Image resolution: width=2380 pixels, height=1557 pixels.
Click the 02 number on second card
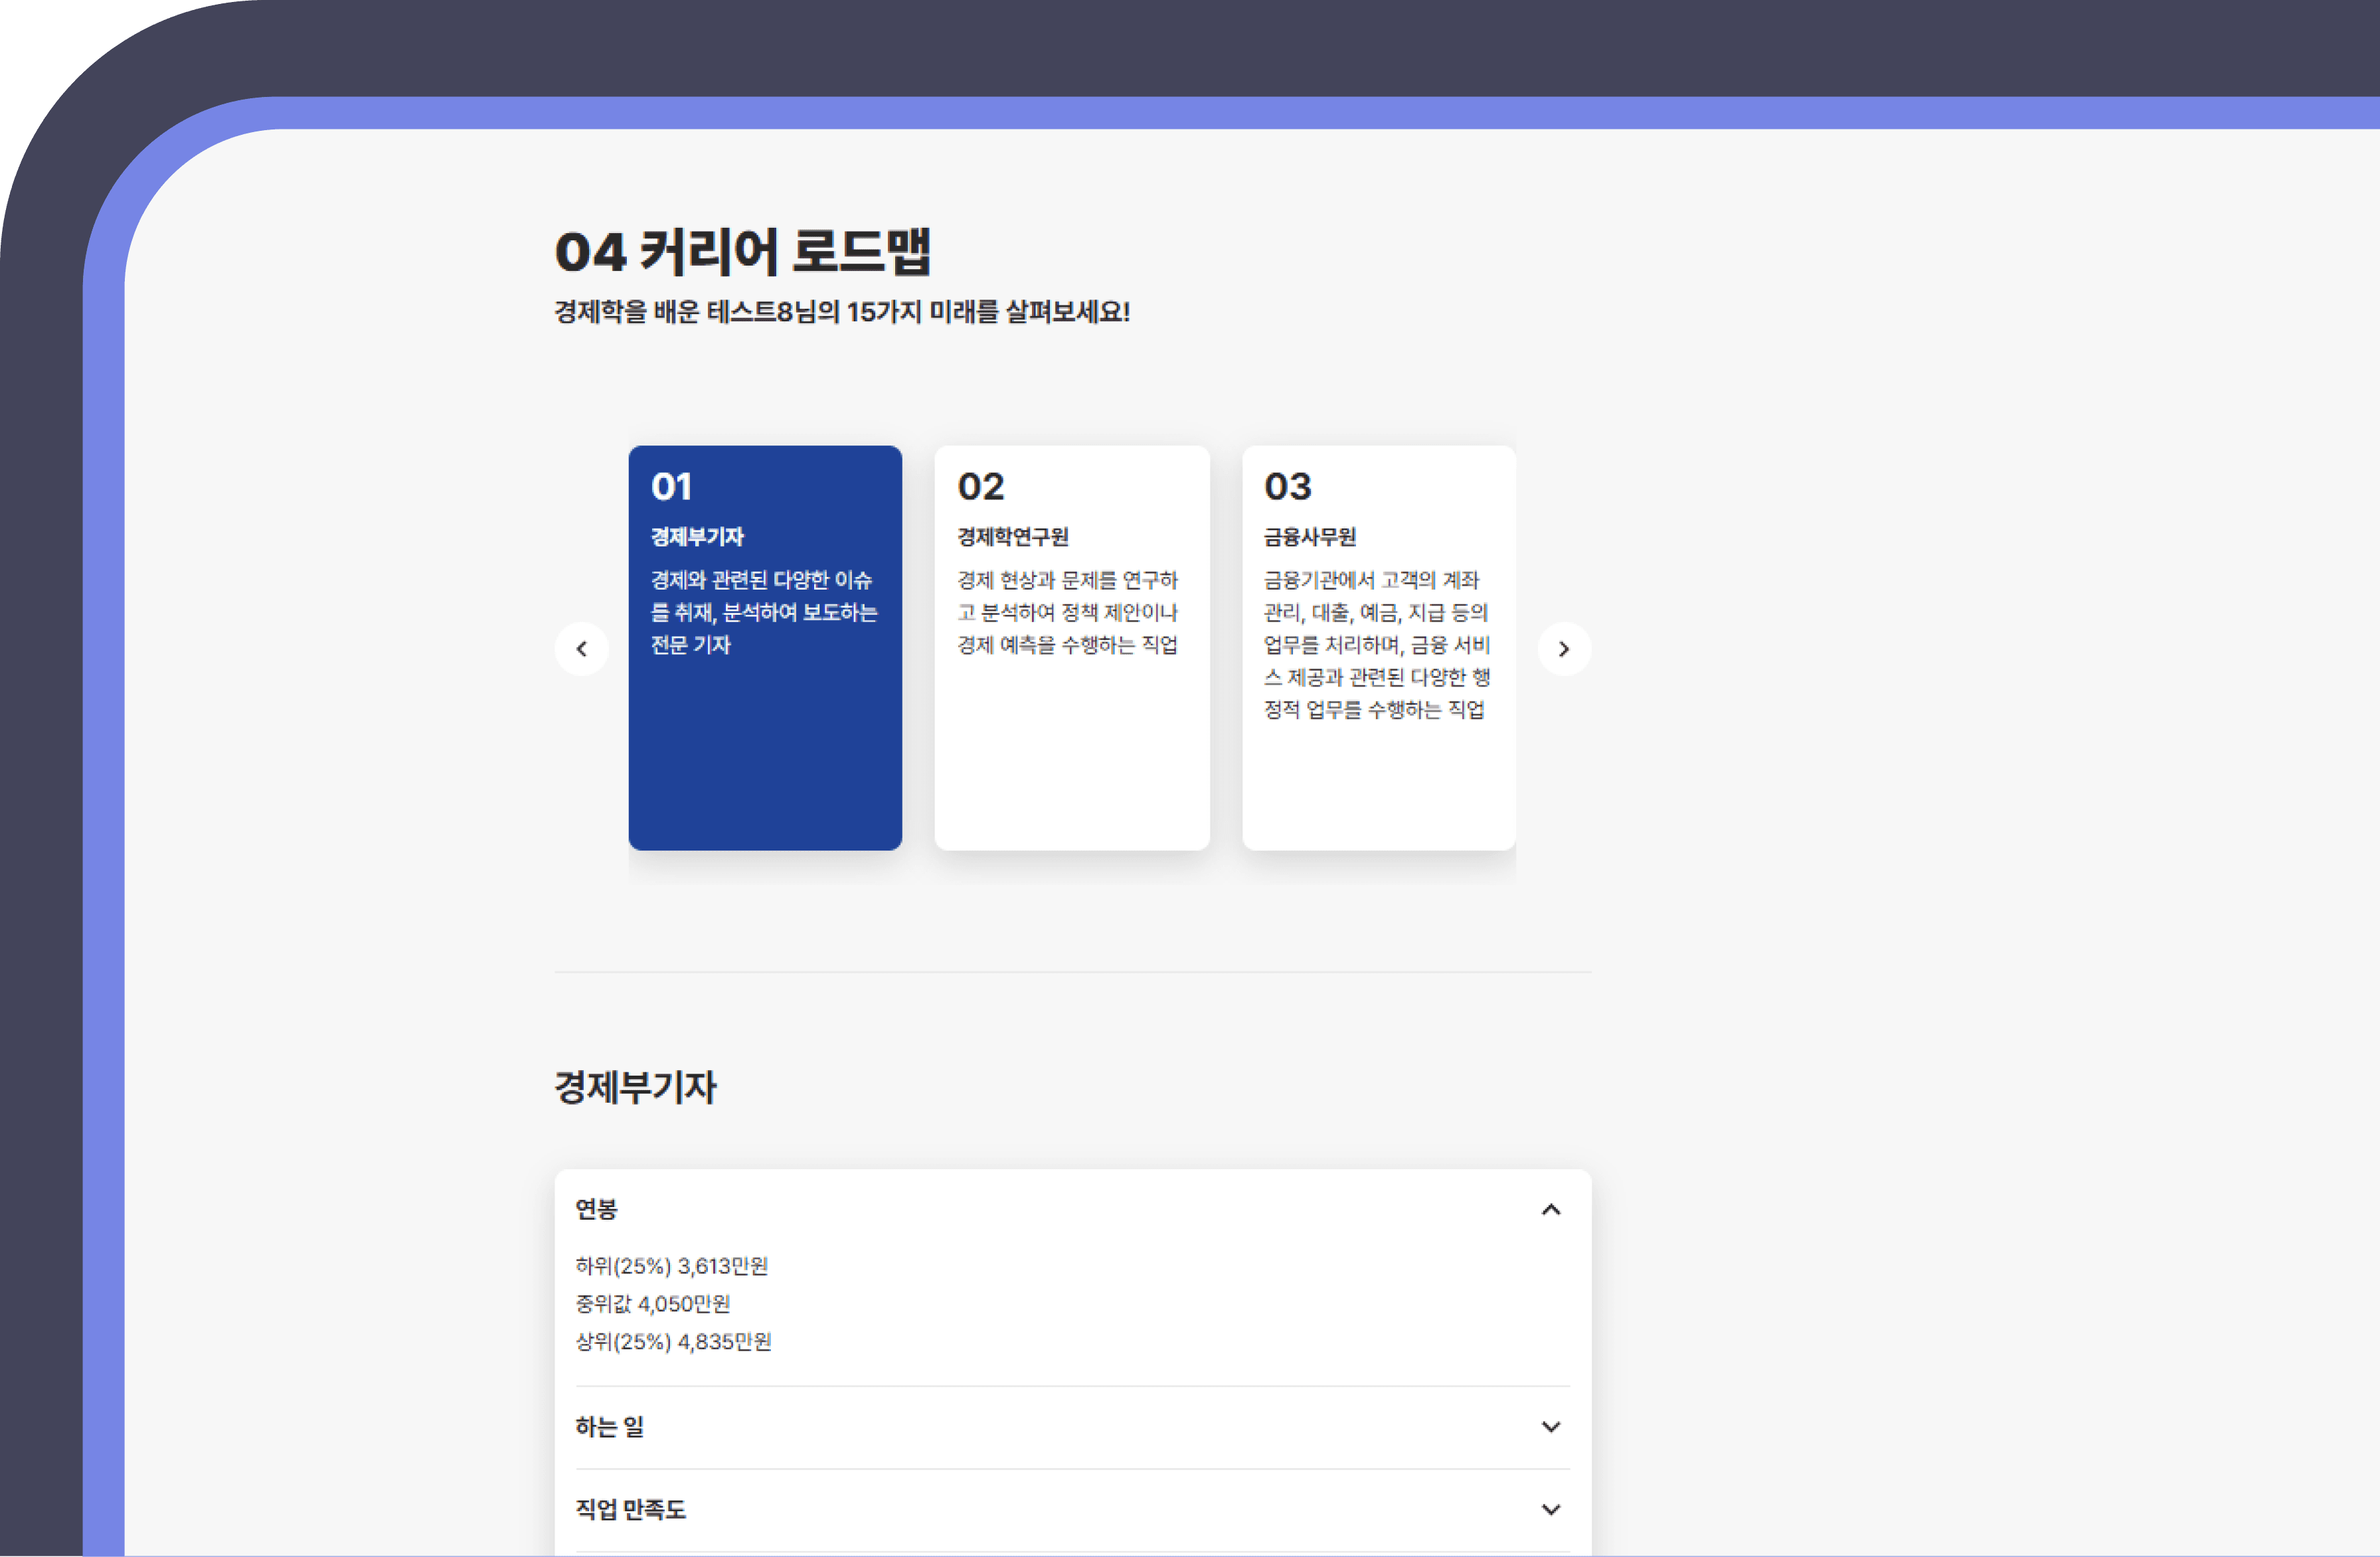[x=980, y=487]
